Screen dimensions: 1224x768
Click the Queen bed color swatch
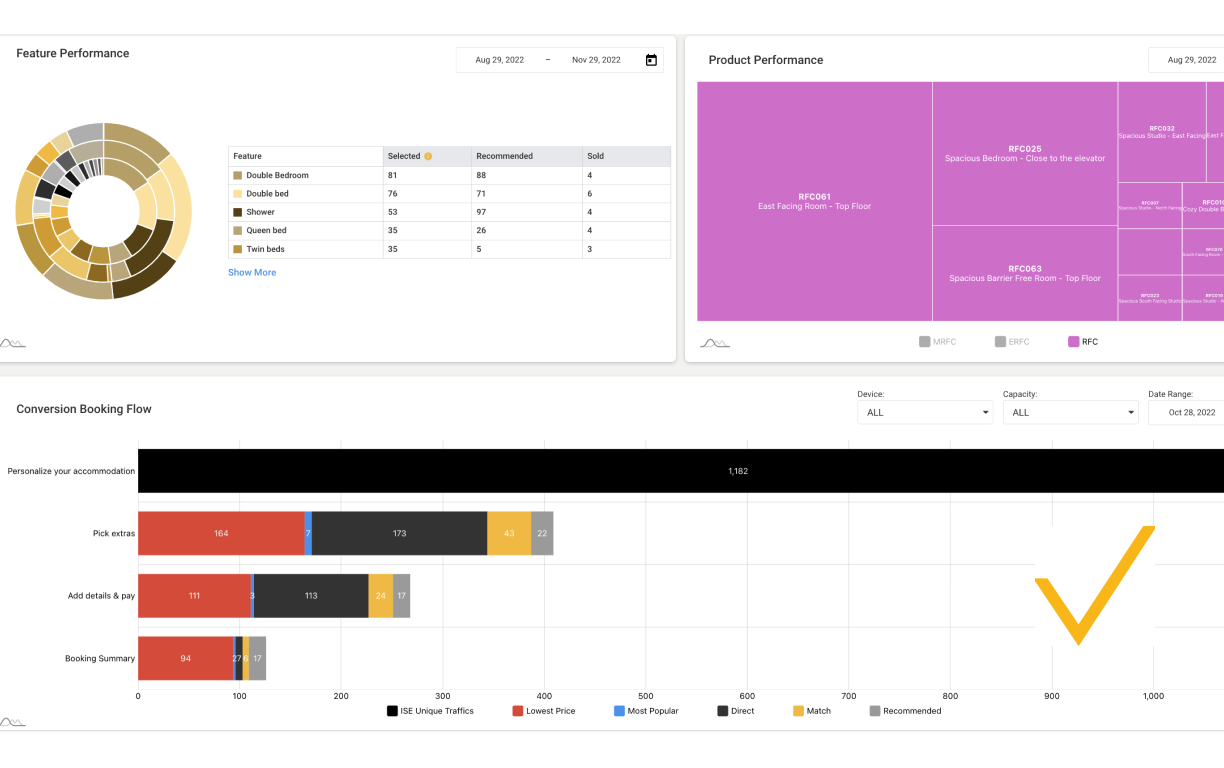point(237,230)
